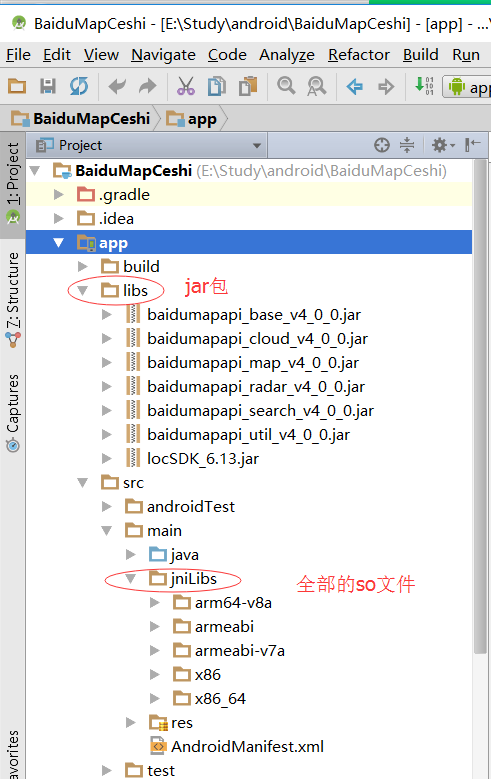Collapse the libs folder
The height and width of the screenshot is (779, 491).
[82, 291]
